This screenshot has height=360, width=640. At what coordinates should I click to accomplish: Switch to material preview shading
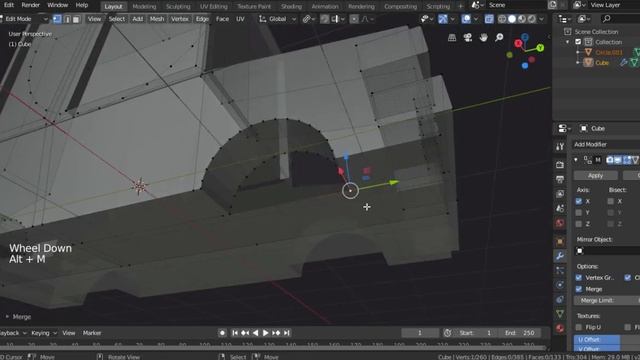pyautogui.click(x=522, y=19)
